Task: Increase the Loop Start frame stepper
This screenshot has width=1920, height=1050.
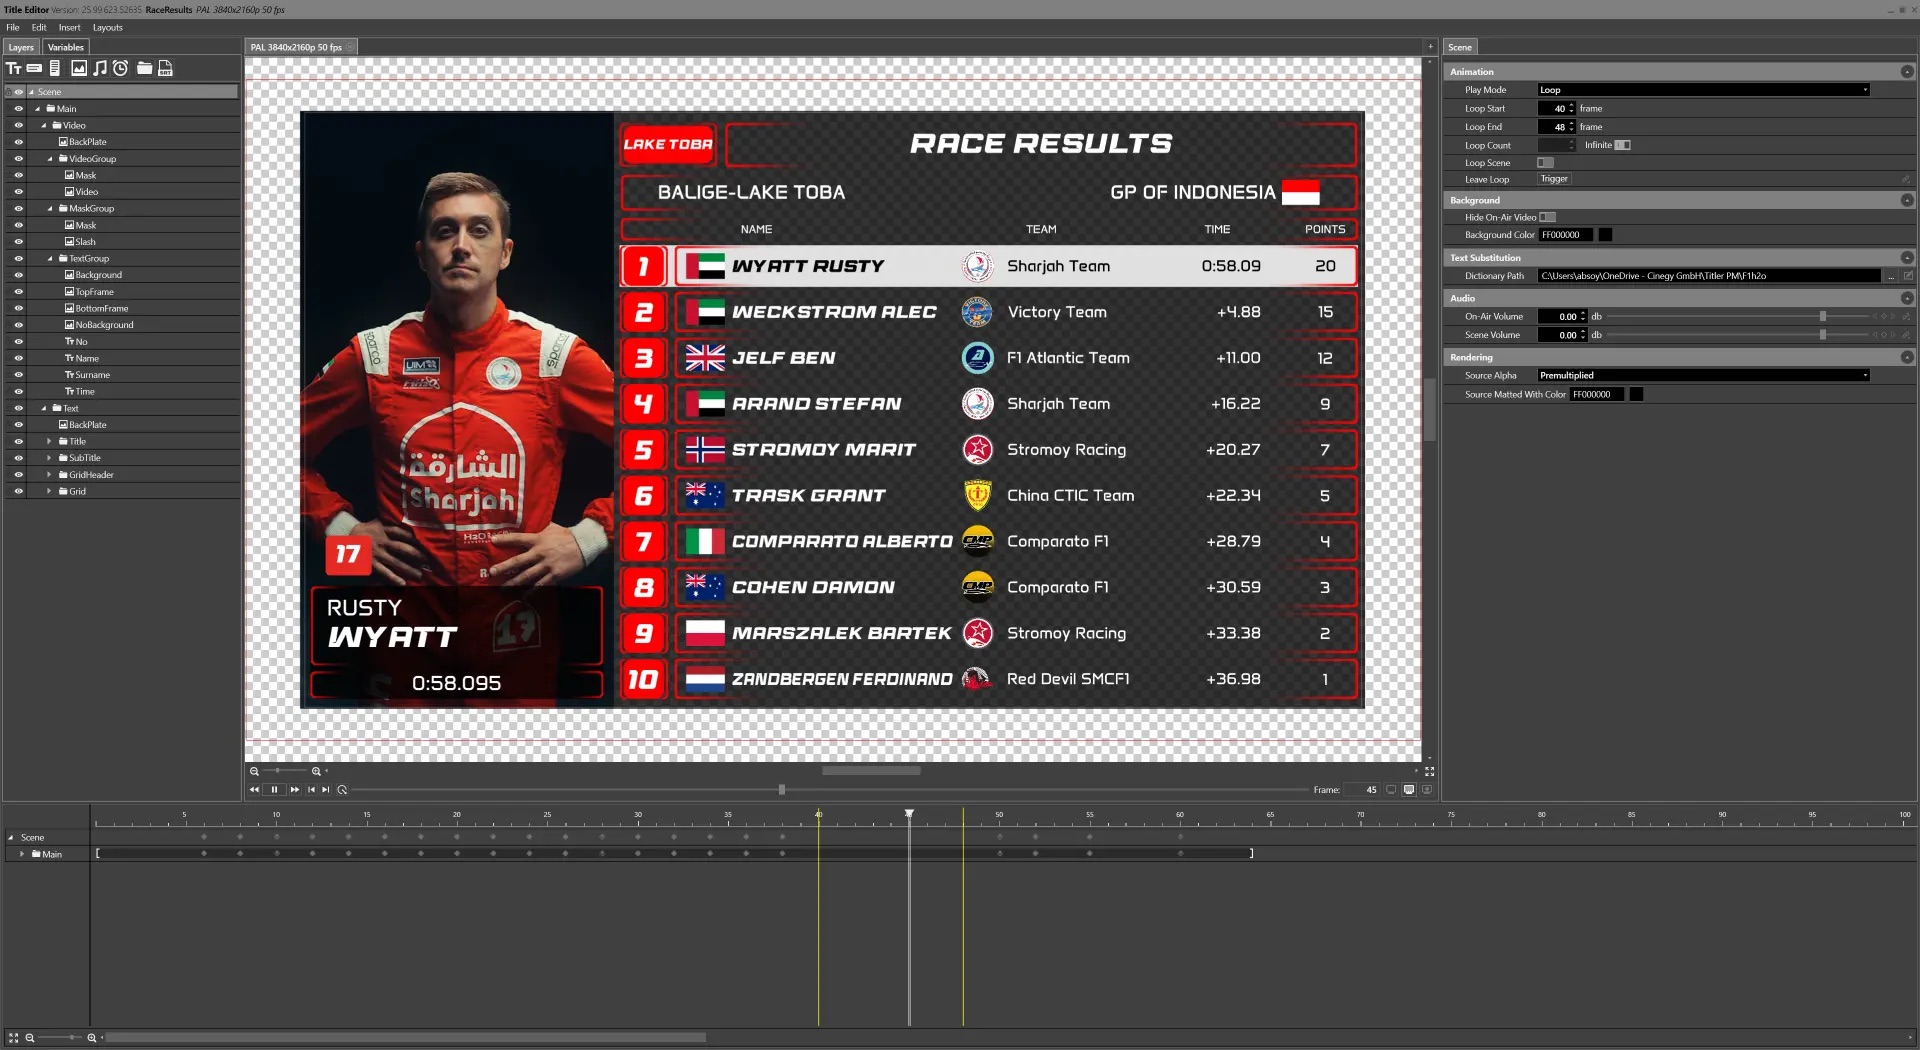Action: [1572, 106]
